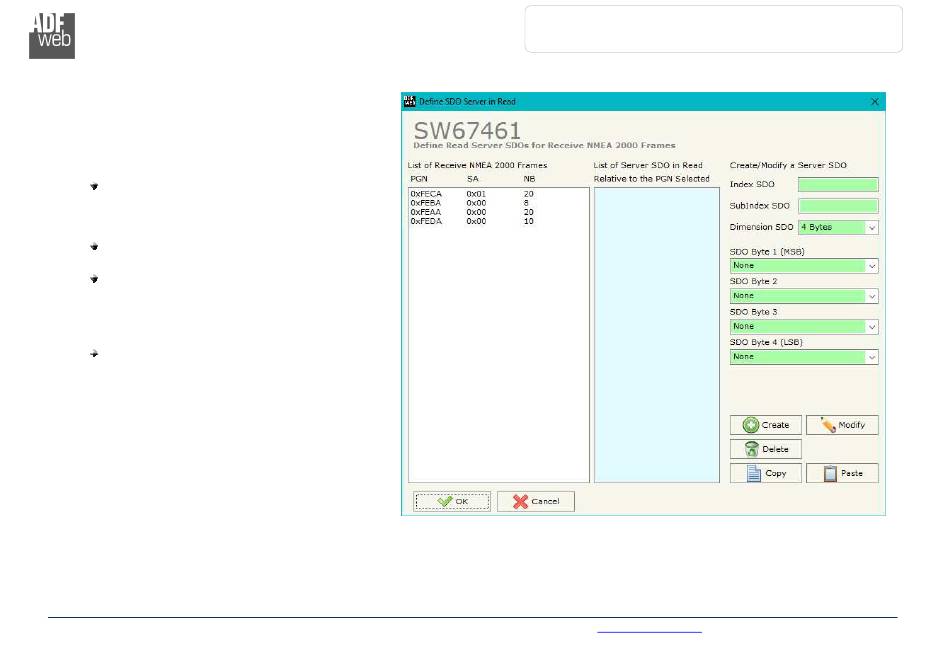Screen dimensions: 950x659
Task: Click the Modify button with pencil icon
Action: point(842,425)
